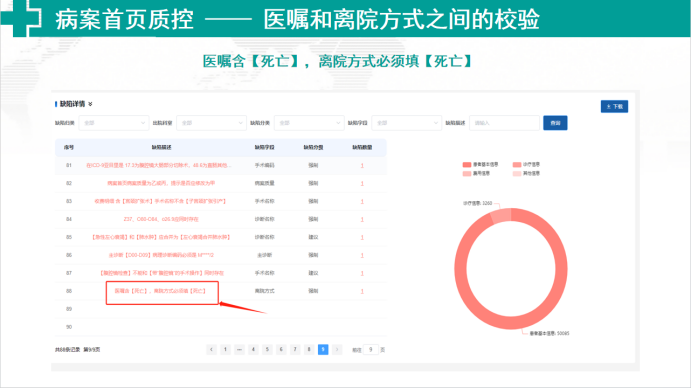
Task: Click row 87 description about 腹腔镜检查
Action: 161,273
